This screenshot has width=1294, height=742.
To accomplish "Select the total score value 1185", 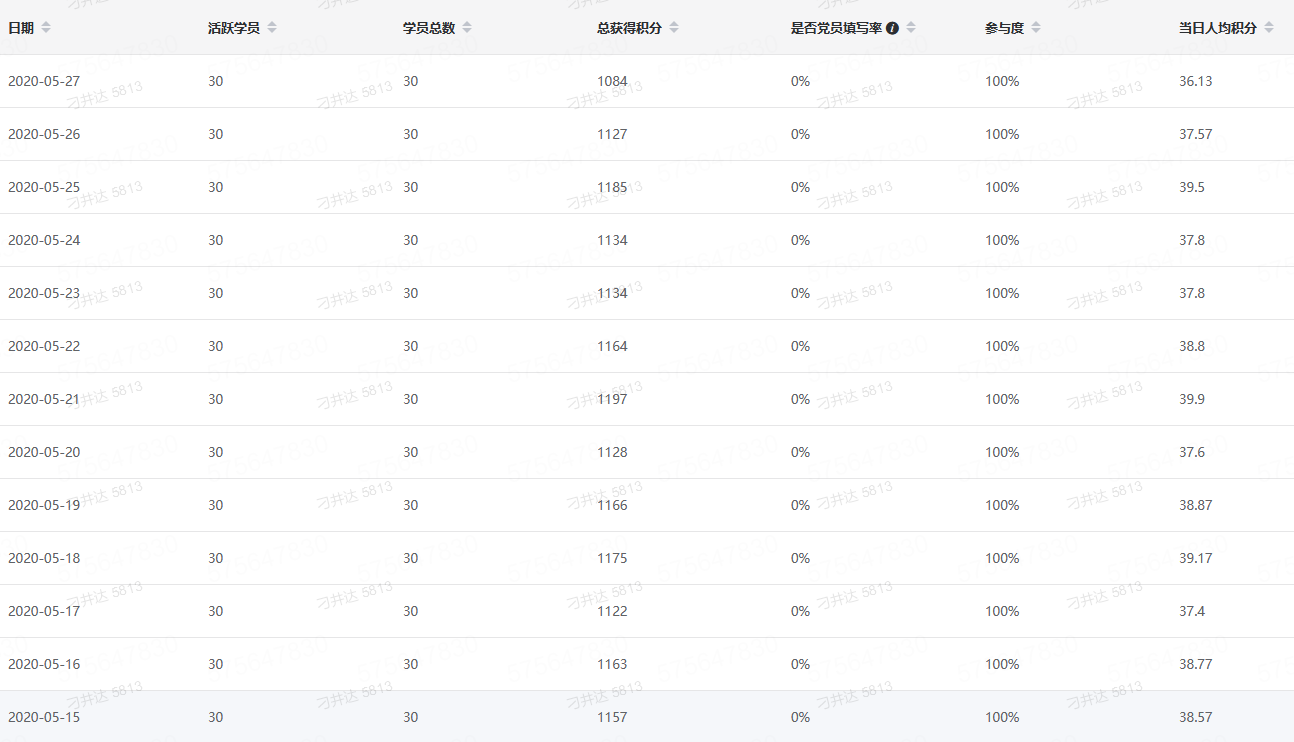I will tap(612, 187).
